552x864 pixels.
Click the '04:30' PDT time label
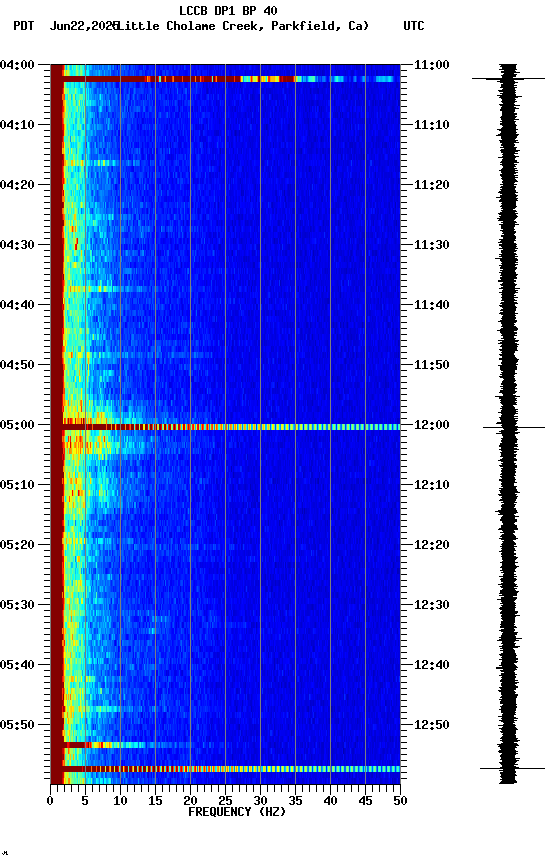17,245
